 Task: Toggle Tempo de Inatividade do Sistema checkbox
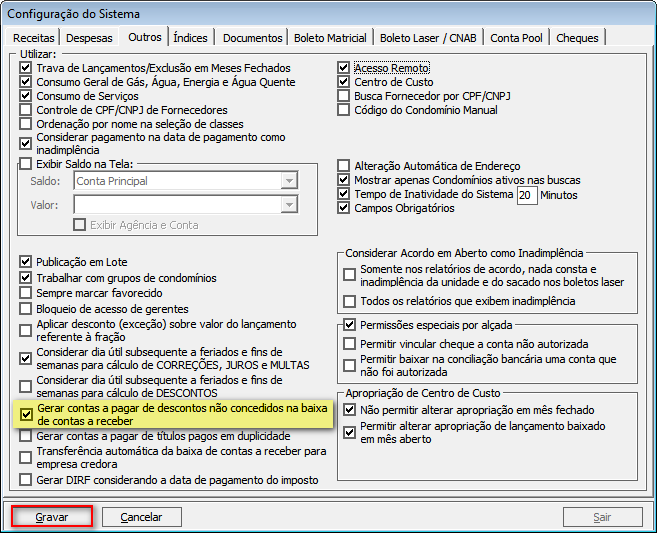(344, 194)
